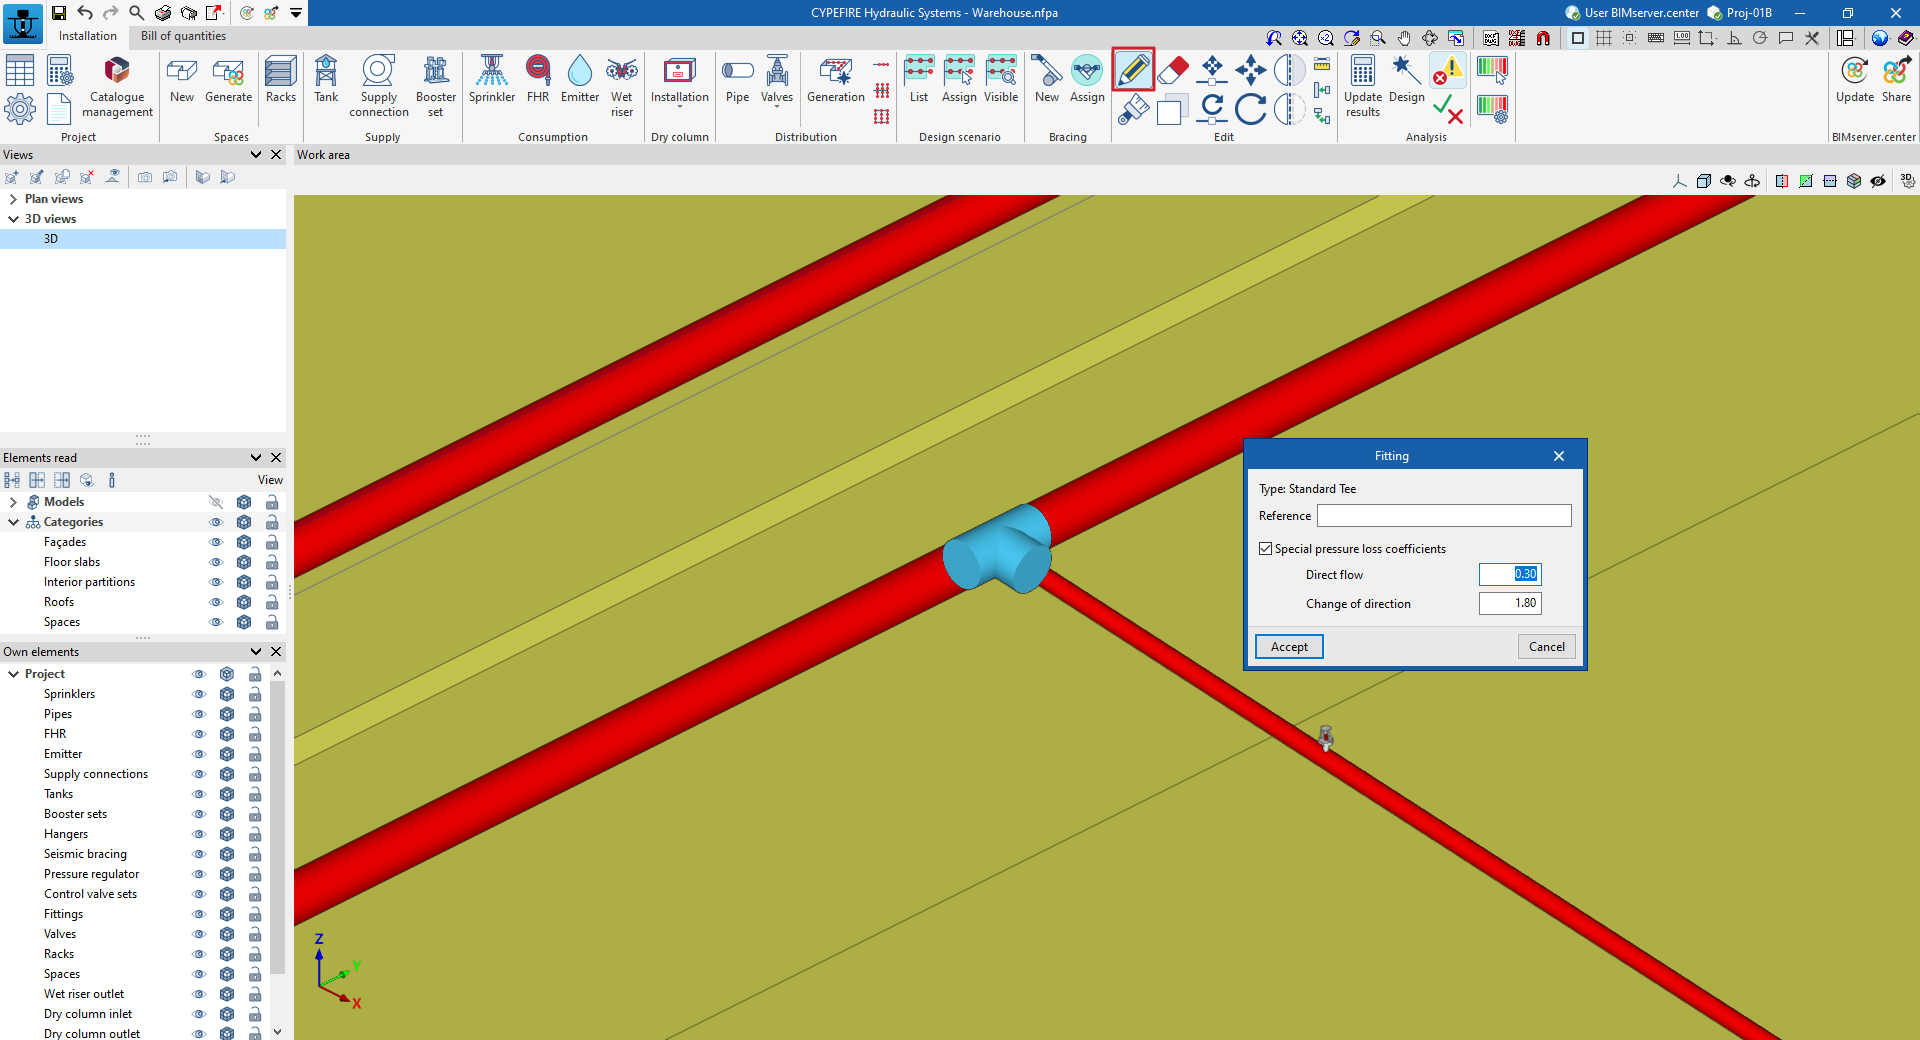1920x1040 pixels.
Task: Click the Visible design scenario tool
Action: click(x=1001, y=79)
